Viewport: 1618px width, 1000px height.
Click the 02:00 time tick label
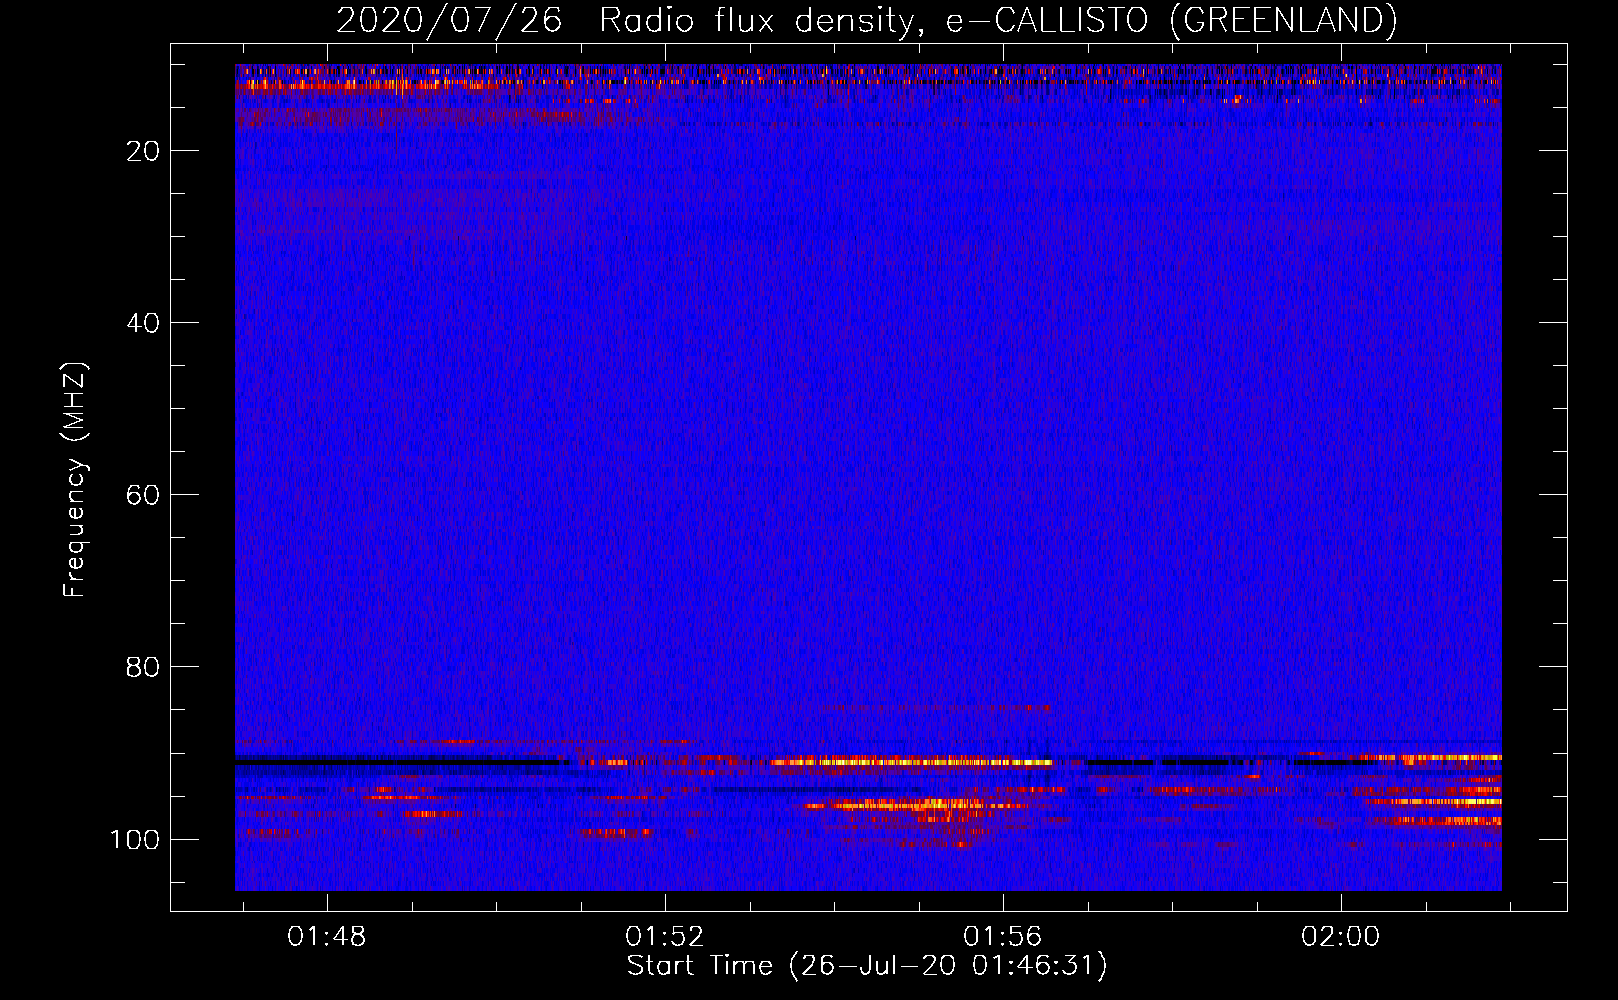click(x=1340, y=937)
